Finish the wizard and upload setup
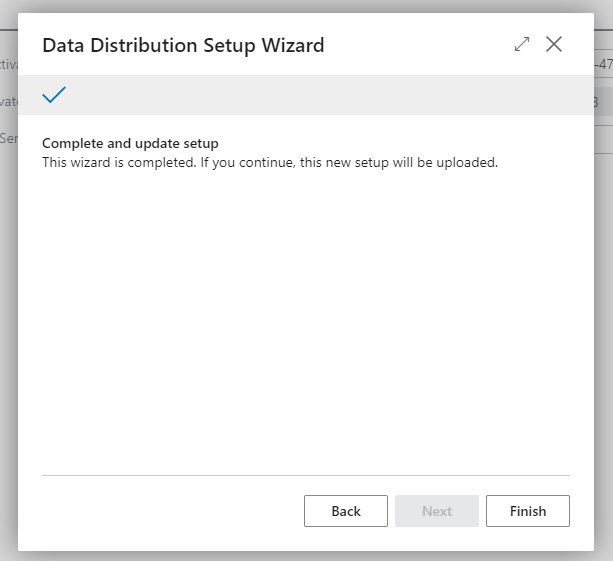Viewport: 613px width, 561px height. pos(527,511)
